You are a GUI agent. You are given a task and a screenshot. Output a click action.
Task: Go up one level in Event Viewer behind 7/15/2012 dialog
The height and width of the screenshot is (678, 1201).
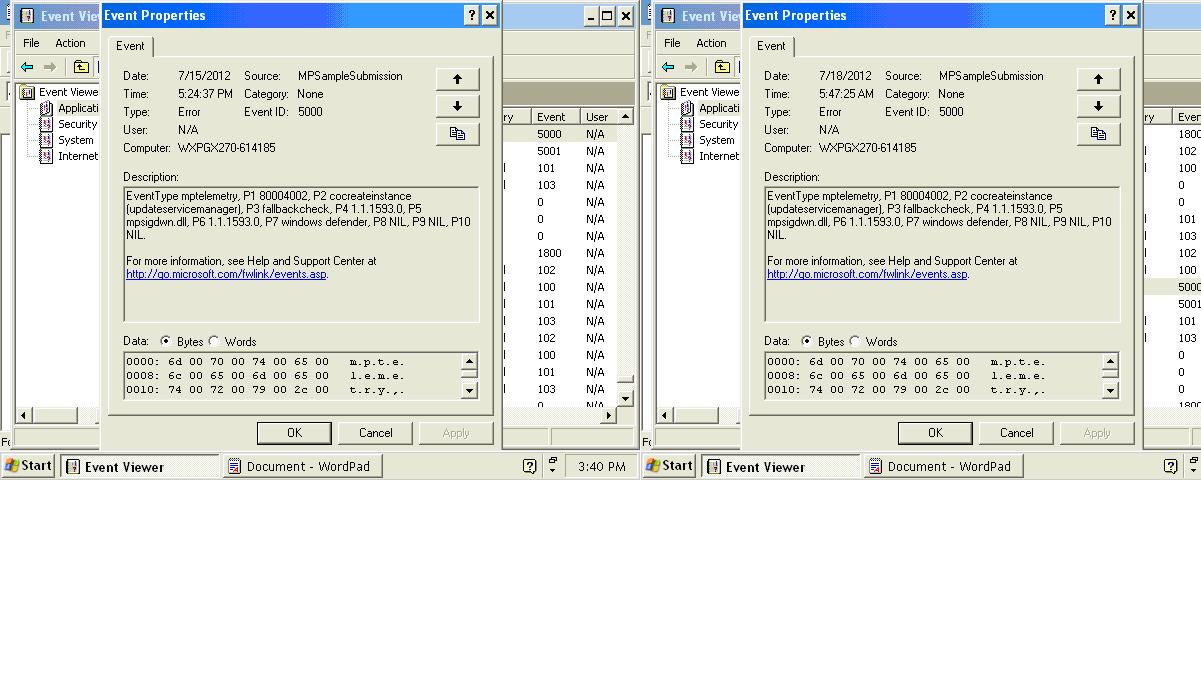pos(81,67)
